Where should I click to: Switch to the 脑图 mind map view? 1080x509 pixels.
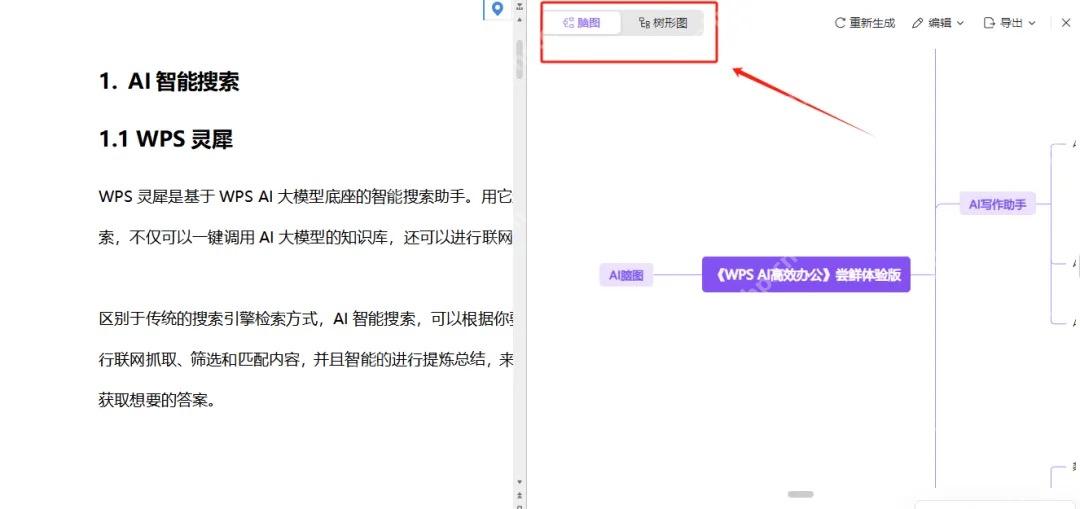pos(582,23)
